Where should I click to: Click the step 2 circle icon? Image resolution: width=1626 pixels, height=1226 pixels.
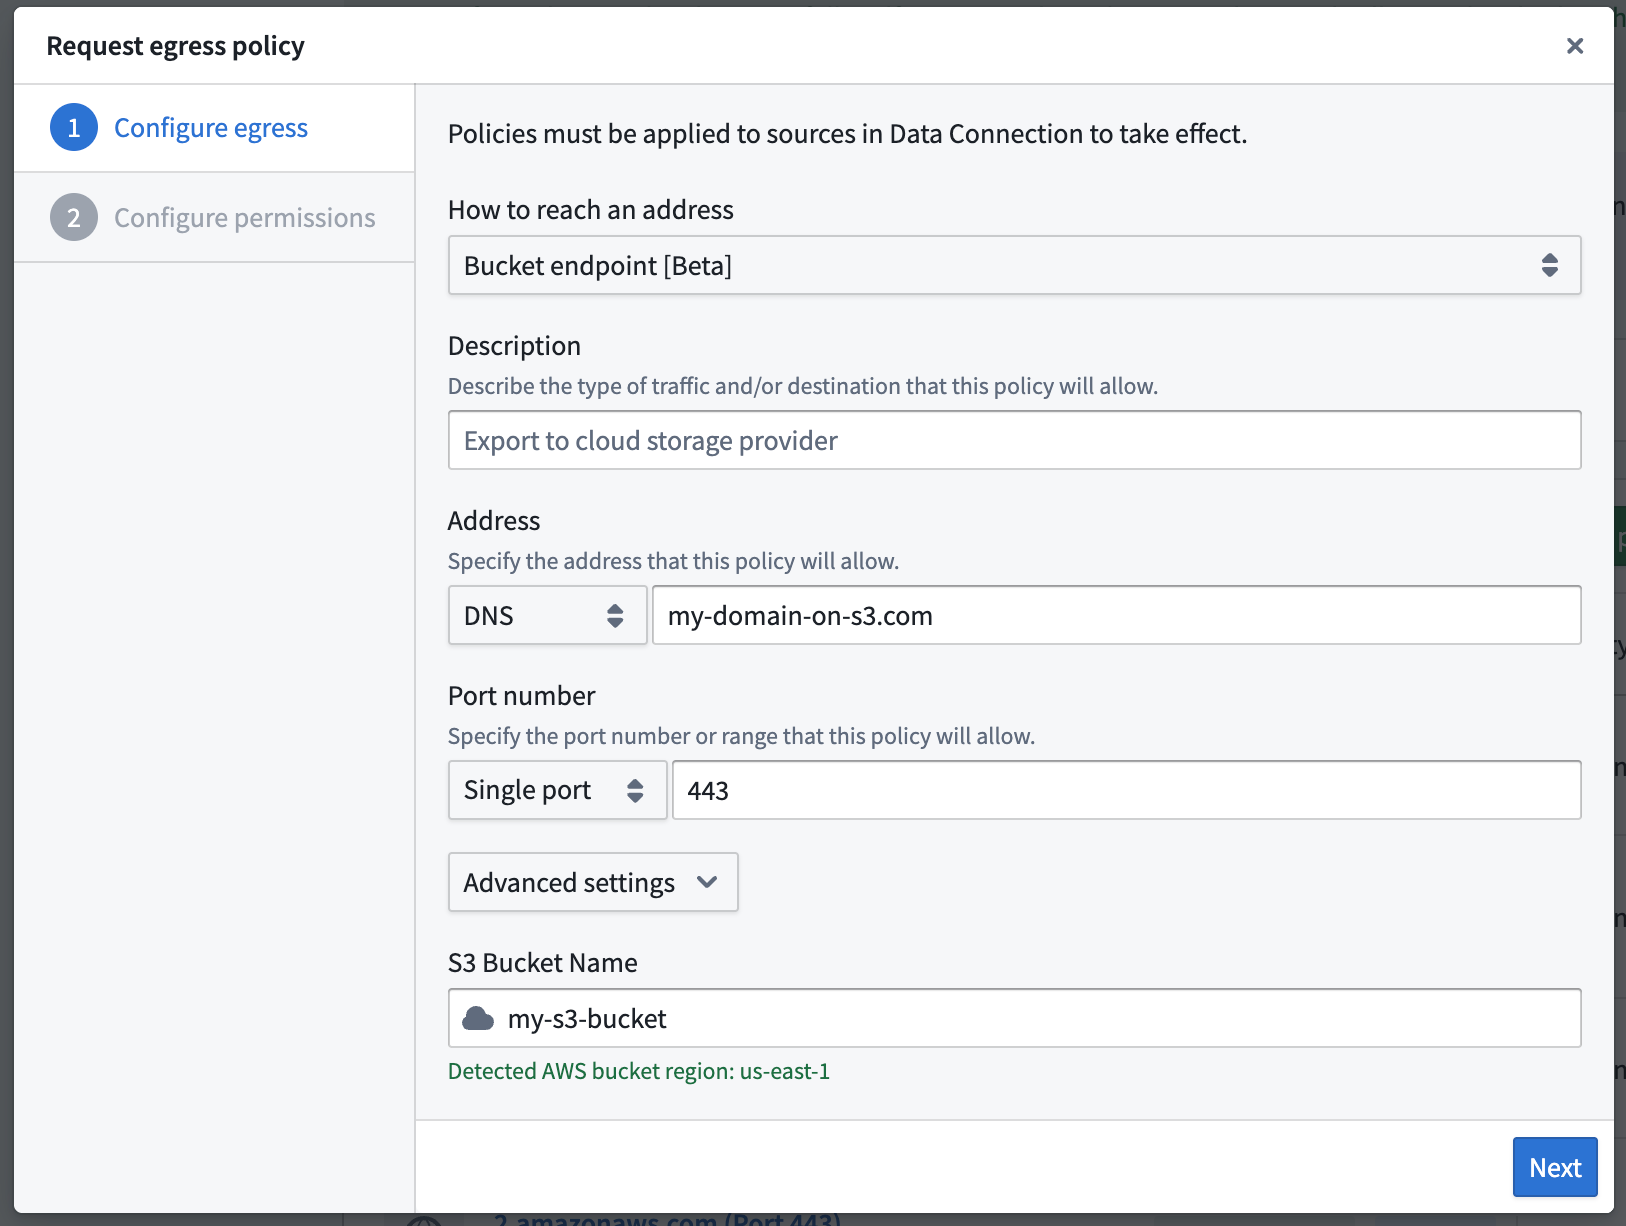[x=73, y=217]
